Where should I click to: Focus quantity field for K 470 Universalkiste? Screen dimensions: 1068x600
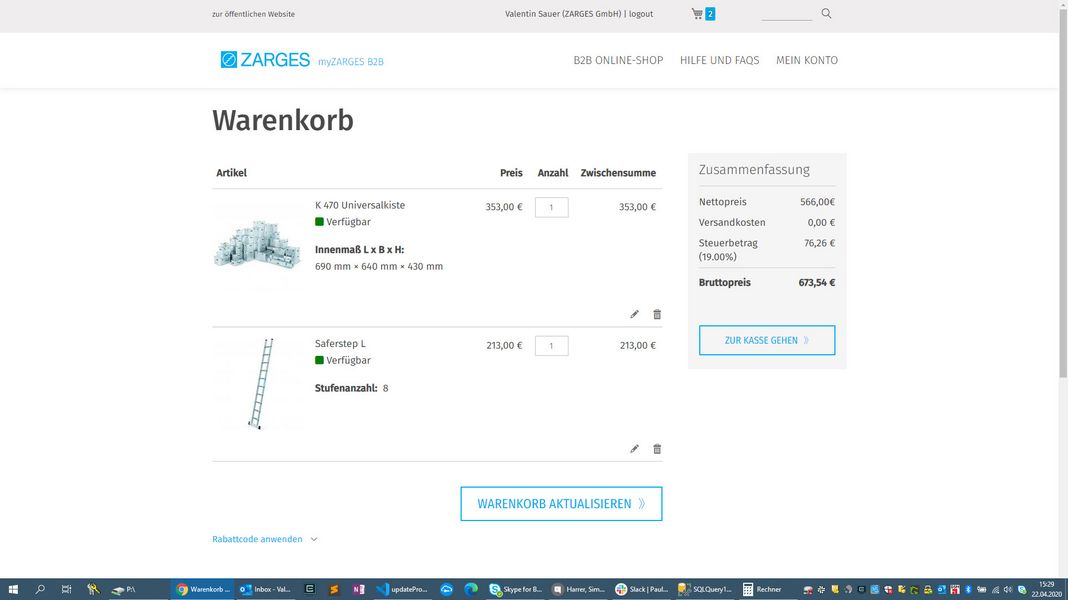pyautogui.click(x=551, y=207)
